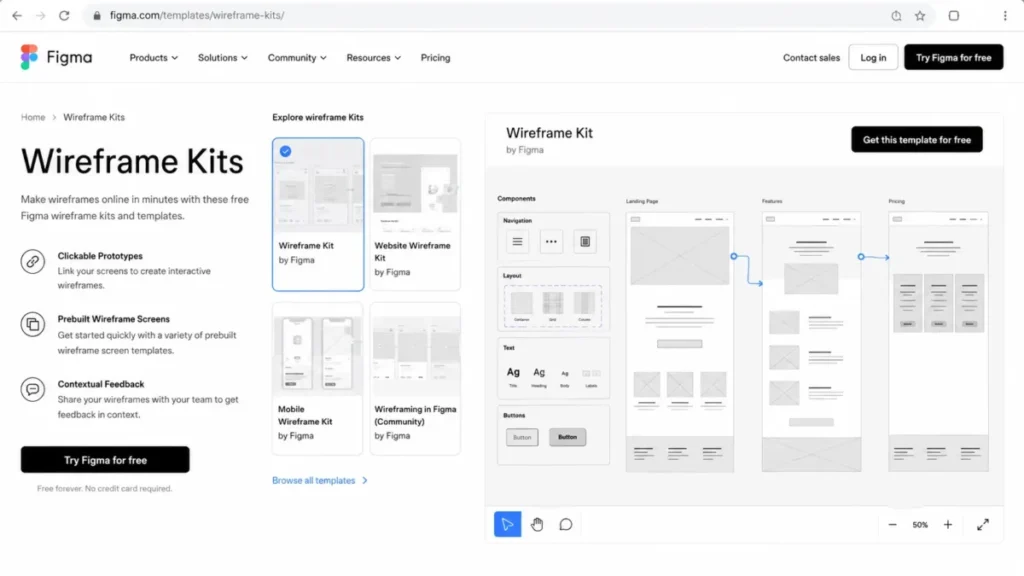Viewport: 1024px width, 576px height.
Task: Click the site lock icon in address bar
Action: click(x=97, y=16)
